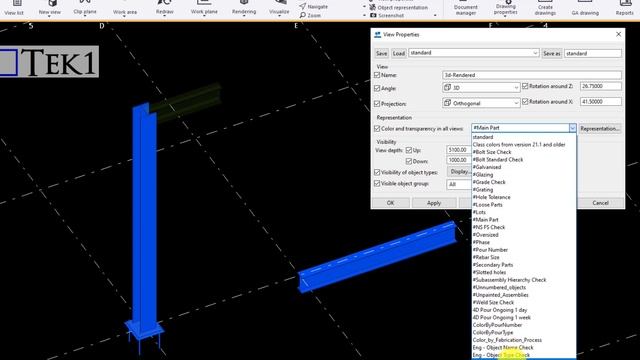Click the Display... button
This screenshot has width=640, height=360.
click(x=459, y=172)
